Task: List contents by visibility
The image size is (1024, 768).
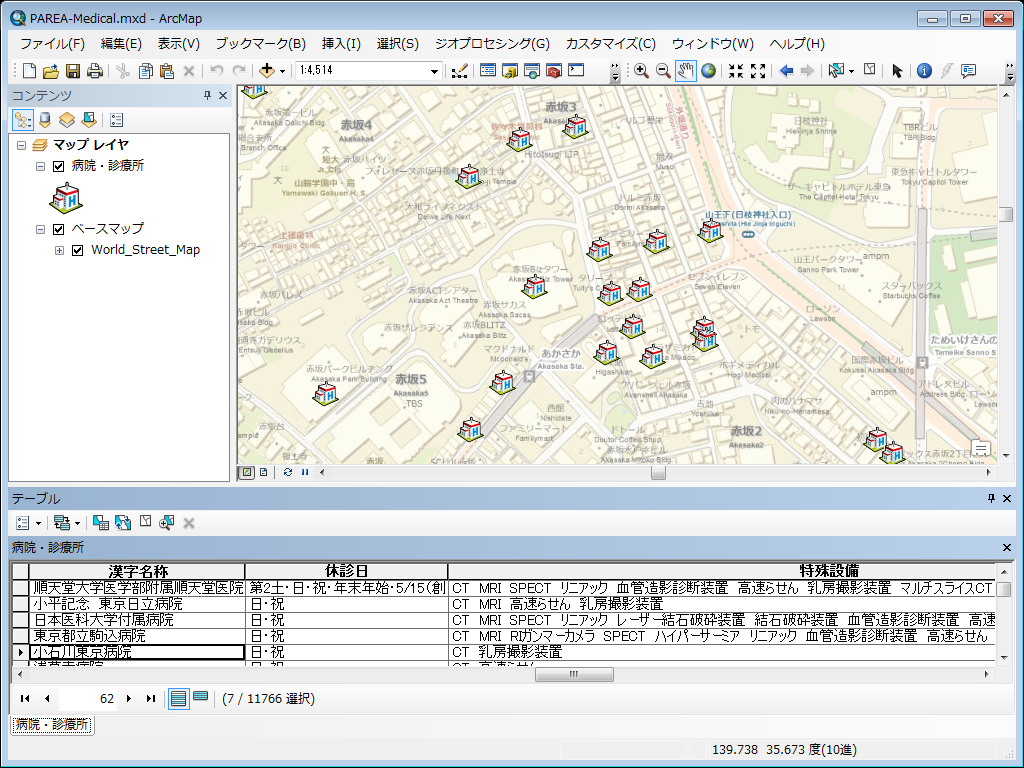Action: coord(67,120)
